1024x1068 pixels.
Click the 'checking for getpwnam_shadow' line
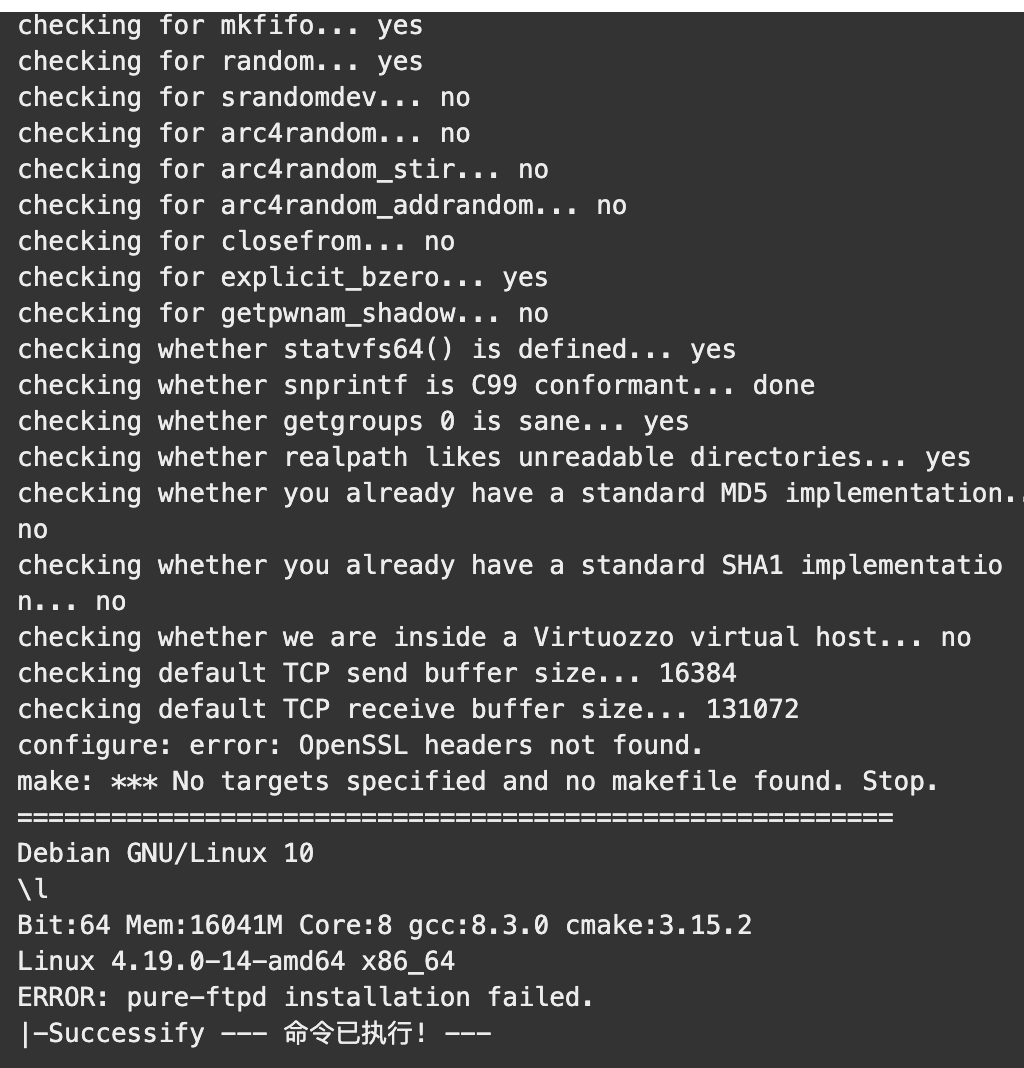(x=283, y=313)
